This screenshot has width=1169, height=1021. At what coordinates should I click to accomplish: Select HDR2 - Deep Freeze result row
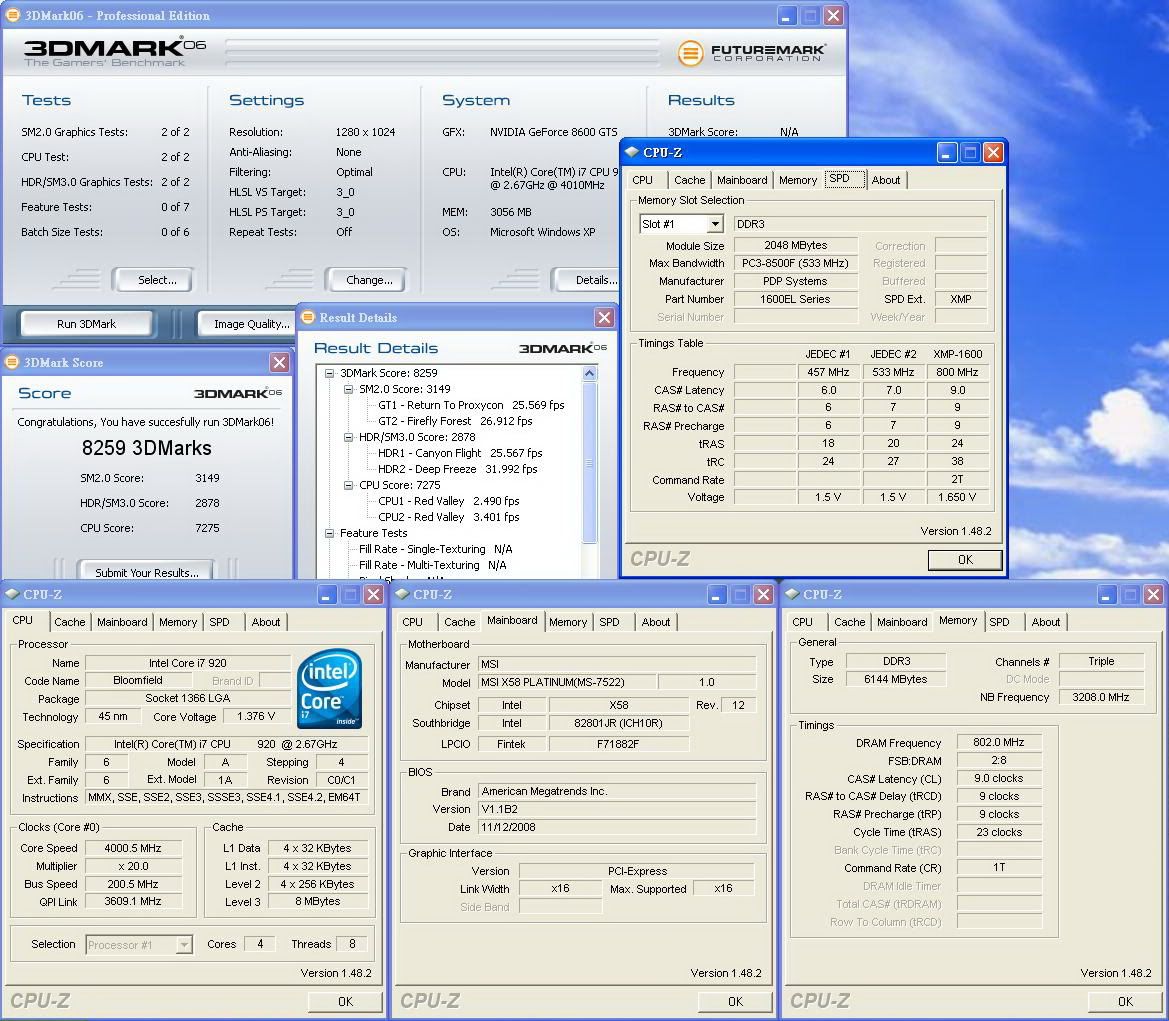click(458, 469)
